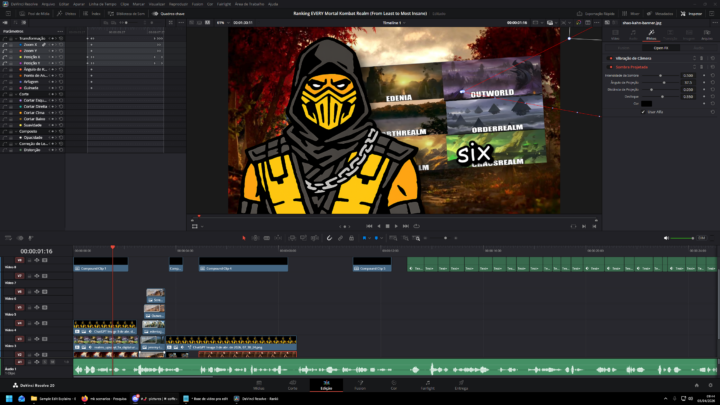The width and height of the screenshot is (720, 405).
Task: Open the Pool de Mídia panel
Action: [x=34, y=14]
